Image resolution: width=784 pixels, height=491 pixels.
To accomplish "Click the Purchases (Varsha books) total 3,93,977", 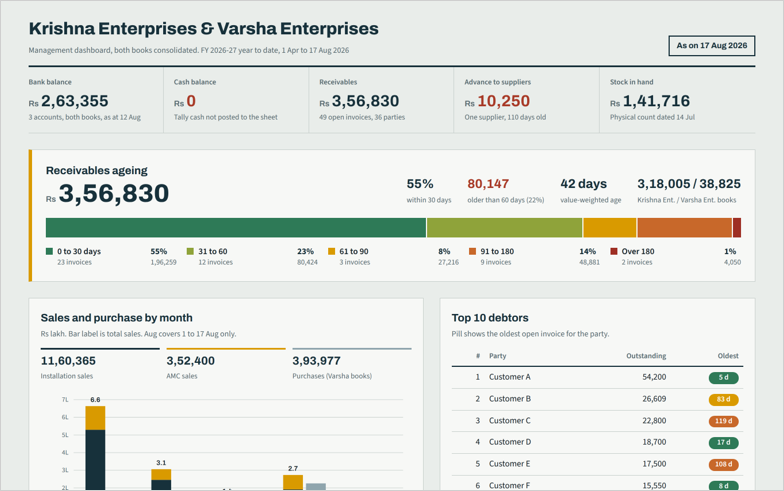I will click(x=316, y=361).
